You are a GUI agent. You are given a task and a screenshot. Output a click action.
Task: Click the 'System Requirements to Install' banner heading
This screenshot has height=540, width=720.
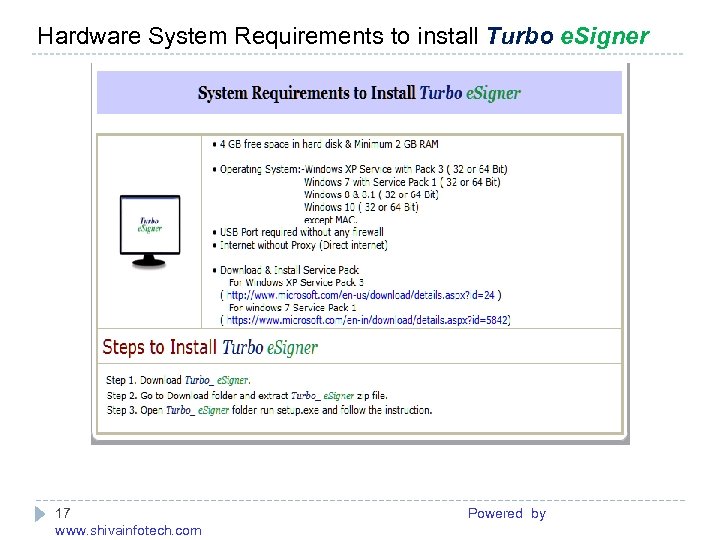coord(359,93)
